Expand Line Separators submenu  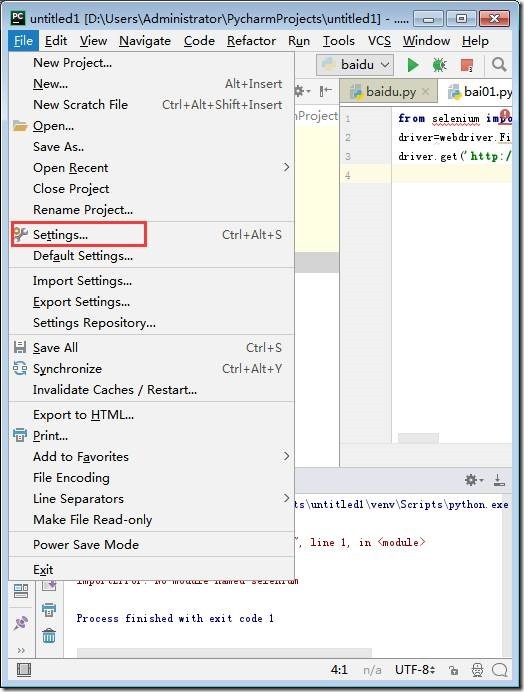coord(151,499)
